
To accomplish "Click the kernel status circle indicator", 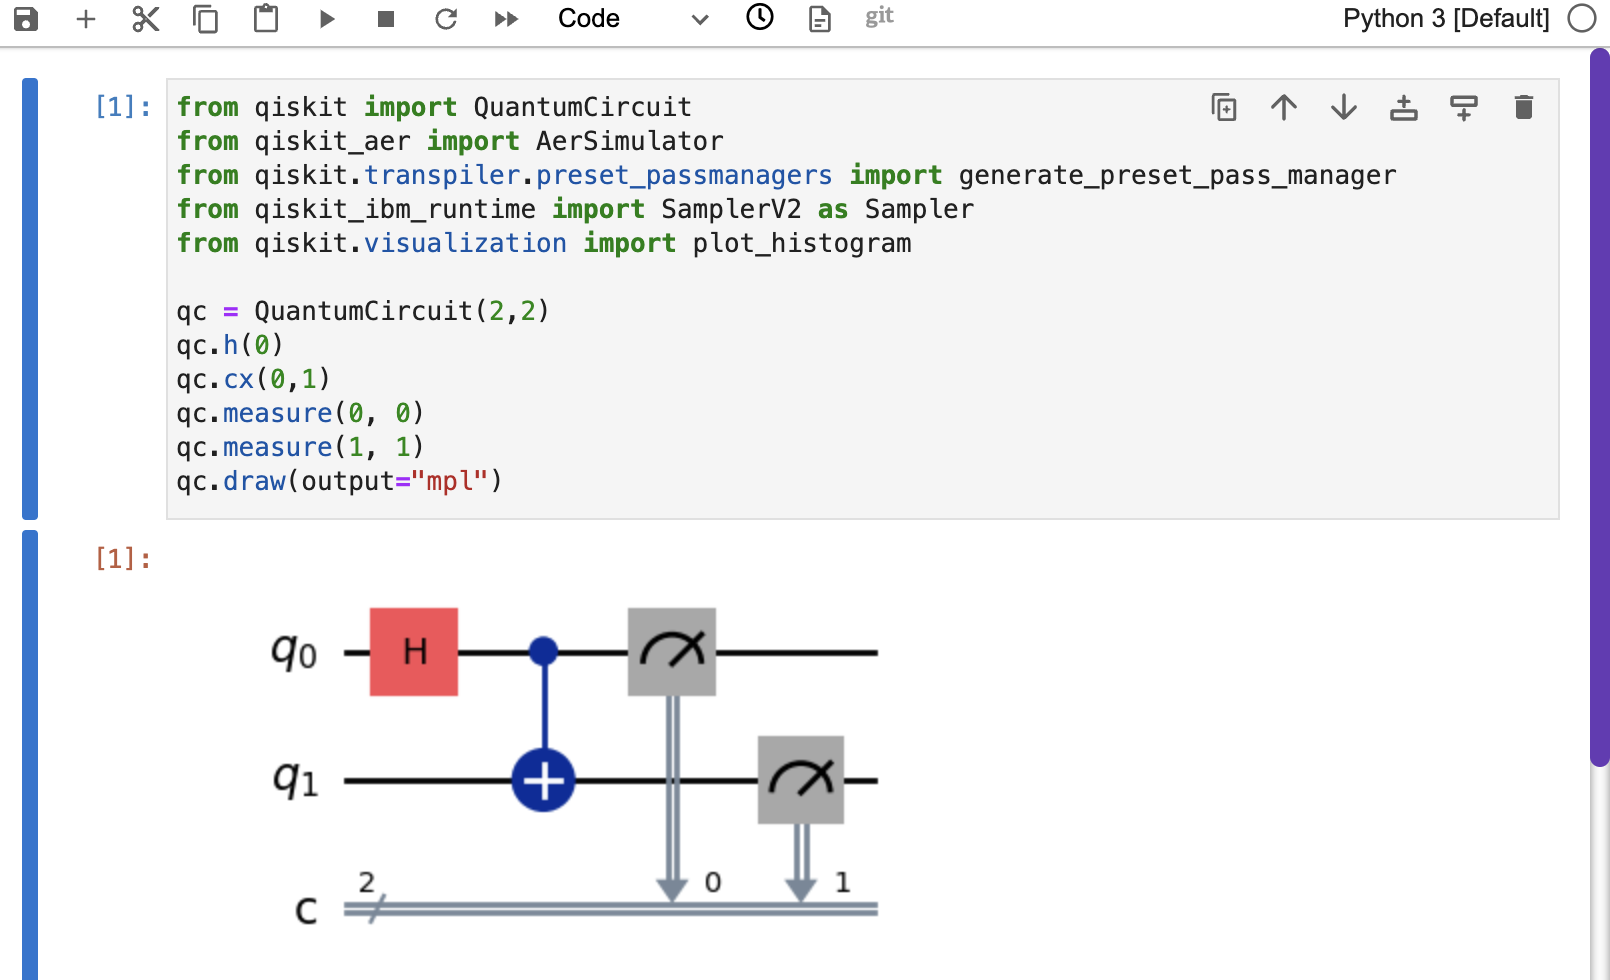I will [1582, 19].
